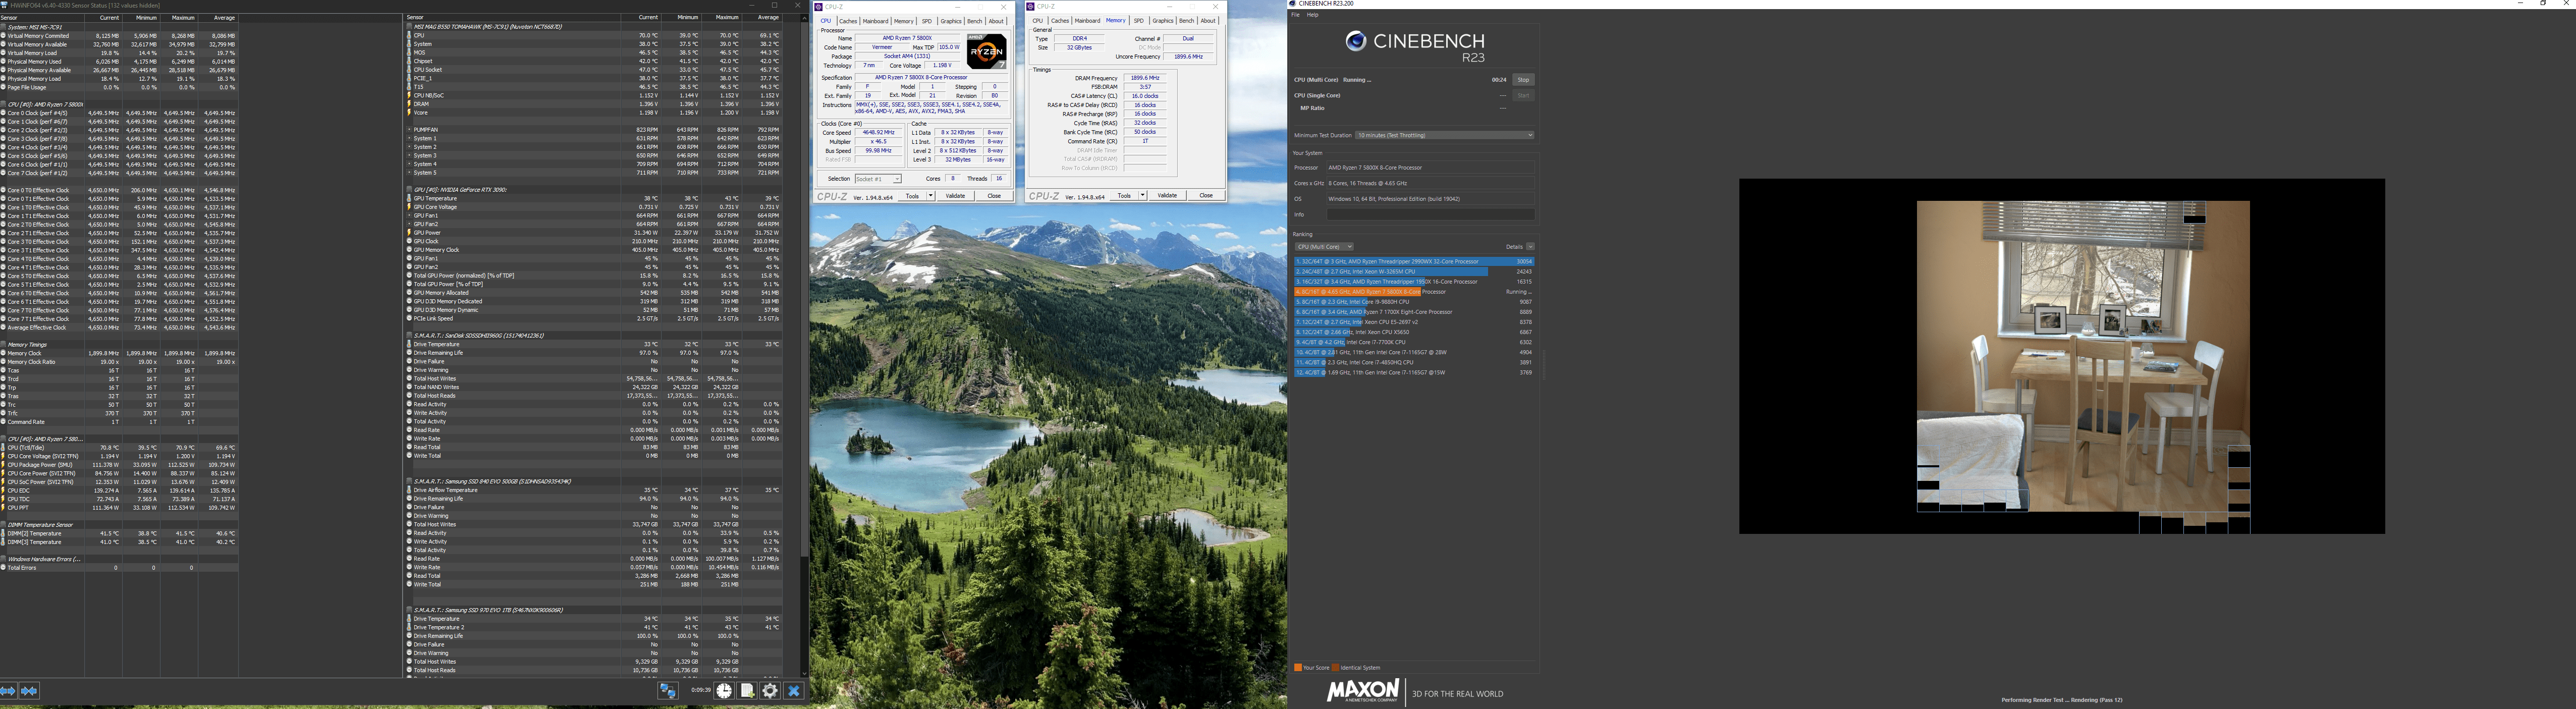This screenshot has height=709, width=2576.
Task: Click HWiNFO collapse columns arrows icon
Action: (x=29, y=691)
